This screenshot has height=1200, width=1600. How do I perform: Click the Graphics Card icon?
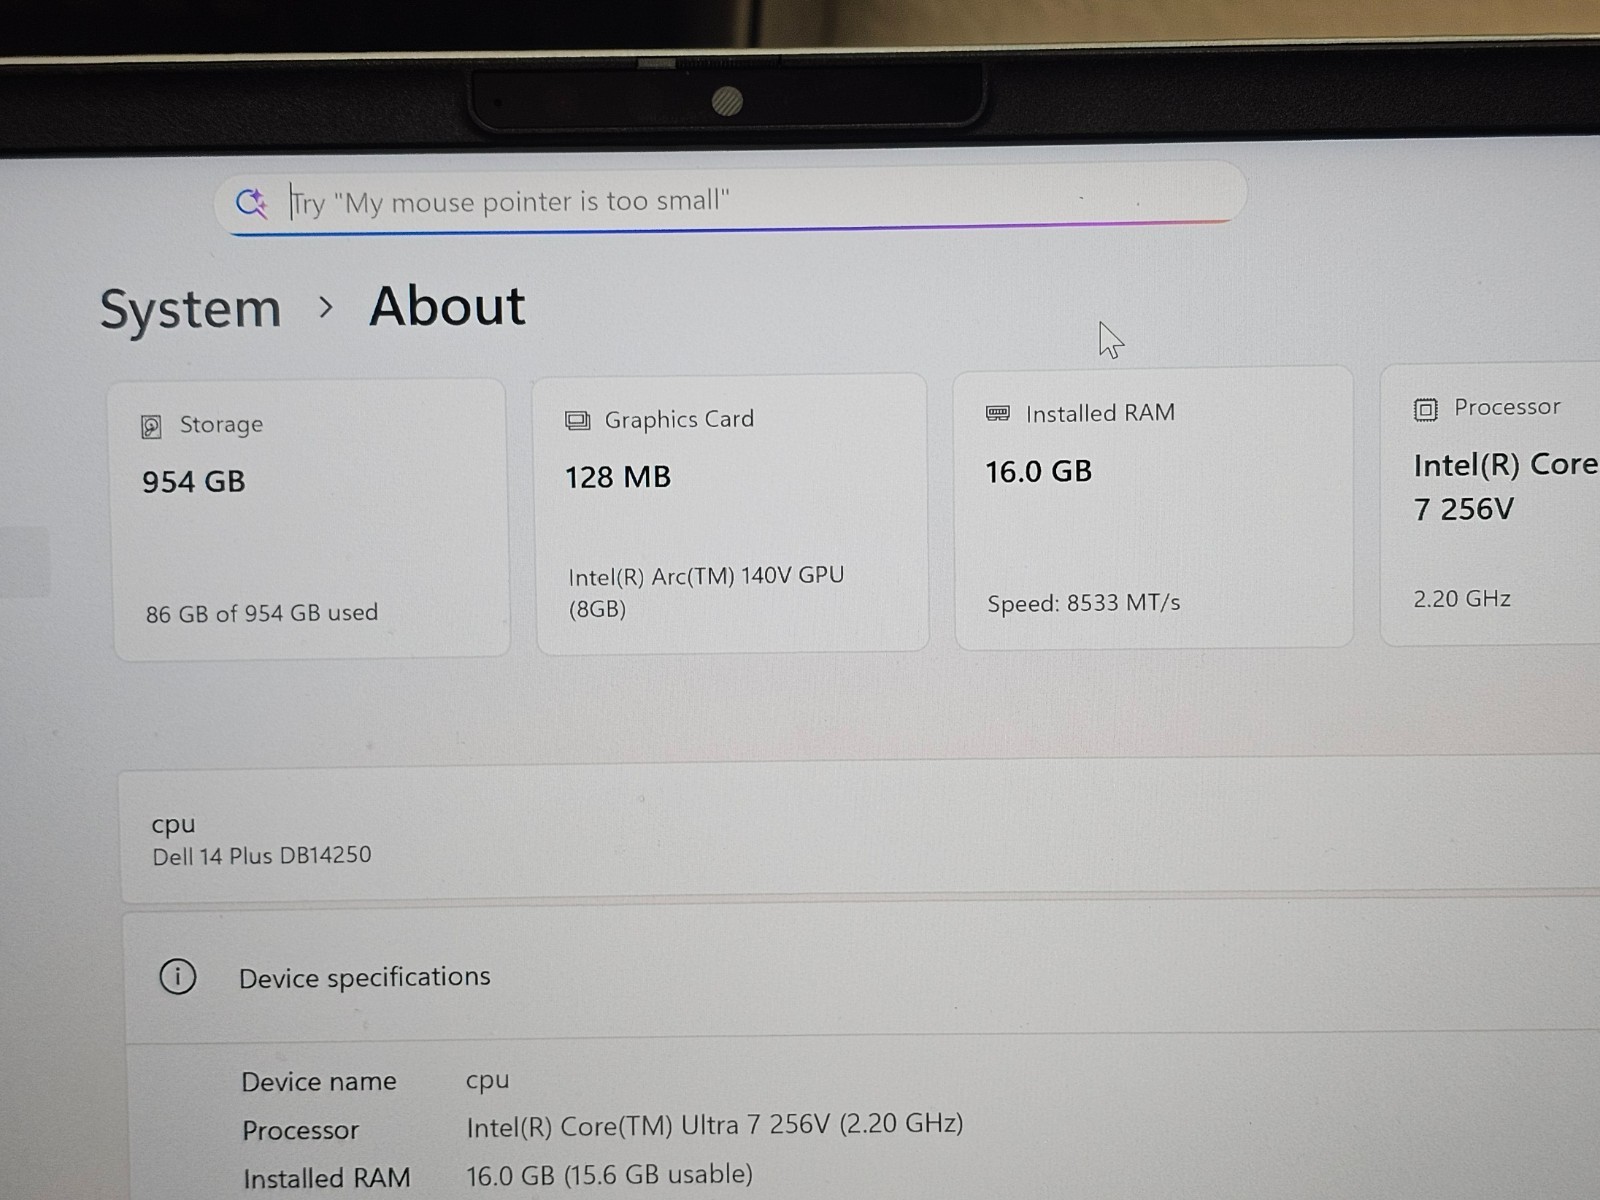click(577, 421)
